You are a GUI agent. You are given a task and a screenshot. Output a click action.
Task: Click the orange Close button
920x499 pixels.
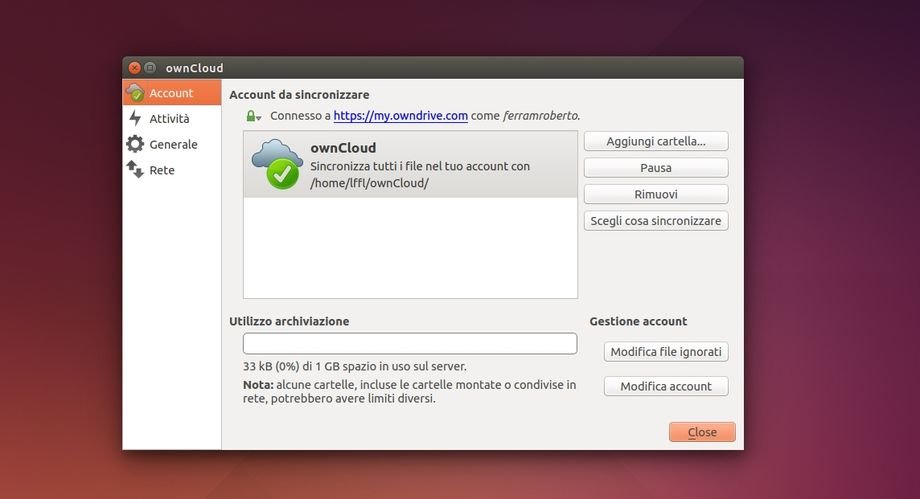pyautogui.click(x=702, y=432)
